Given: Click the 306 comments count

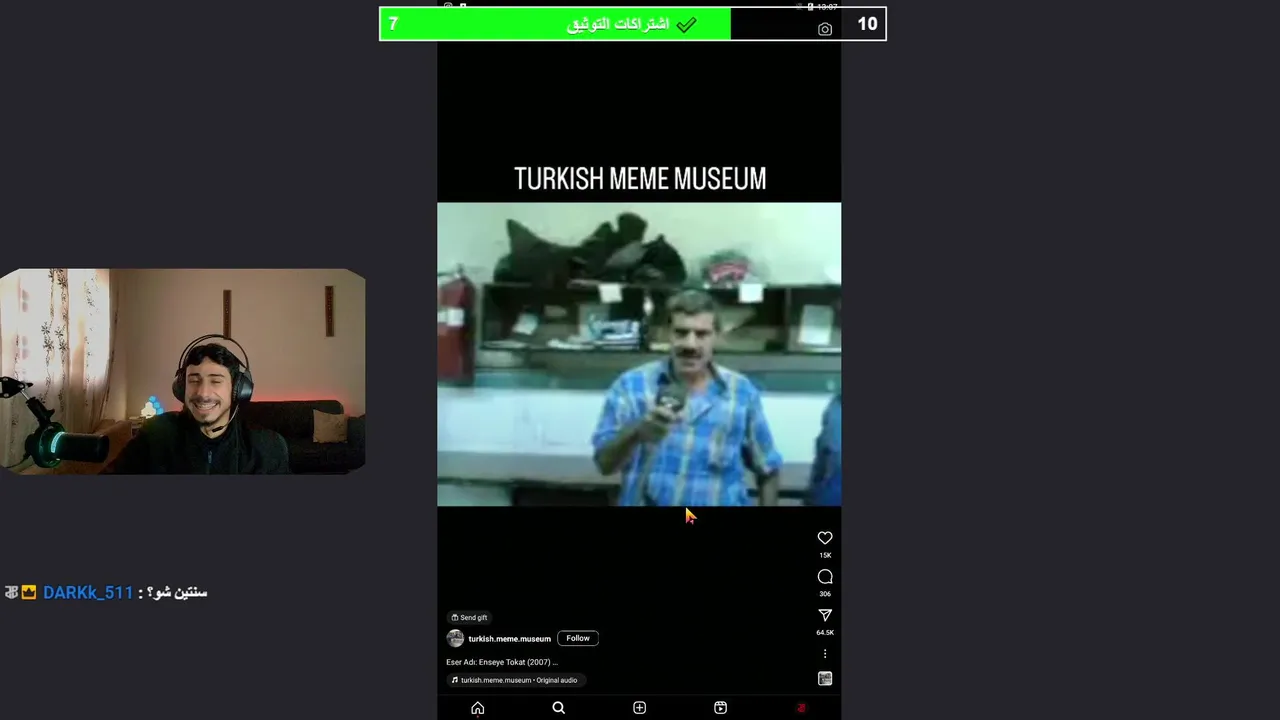Looking at the screenshot, I should 825,594.
